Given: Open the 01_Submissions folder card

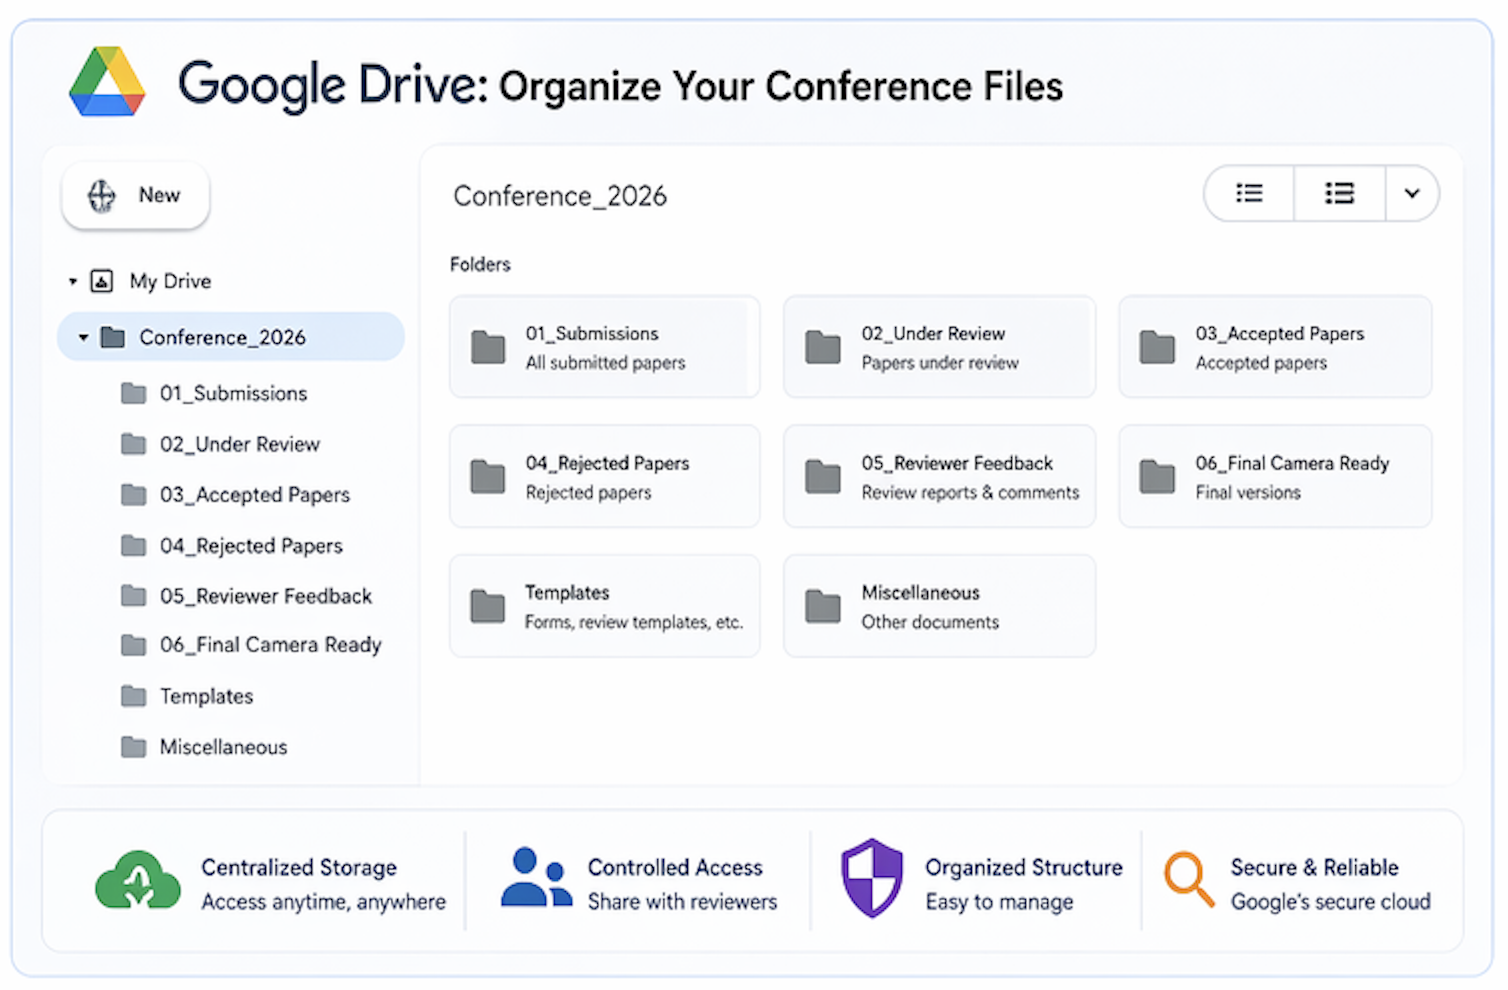Looking at the screenshot, I should (604, 347).
